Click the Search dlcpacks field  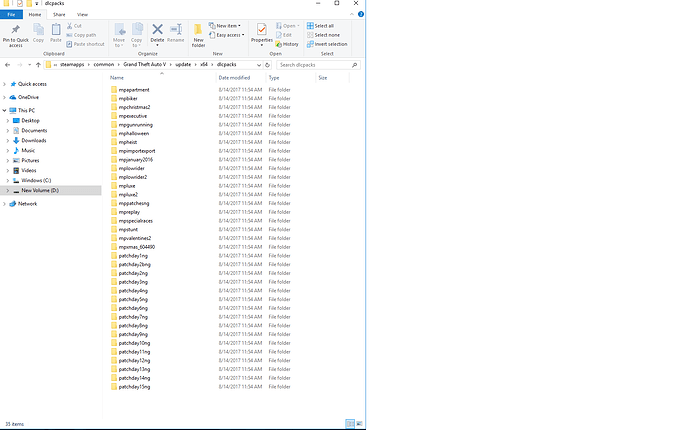[x=318, y=65]
